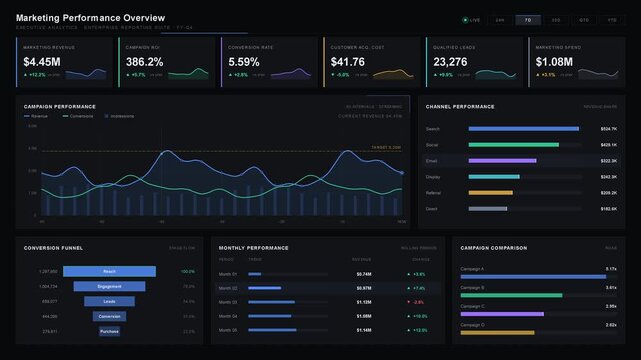641x360 pixels.
Task: Click the Purchase funnel stage
Action: [x=109, y=331]
